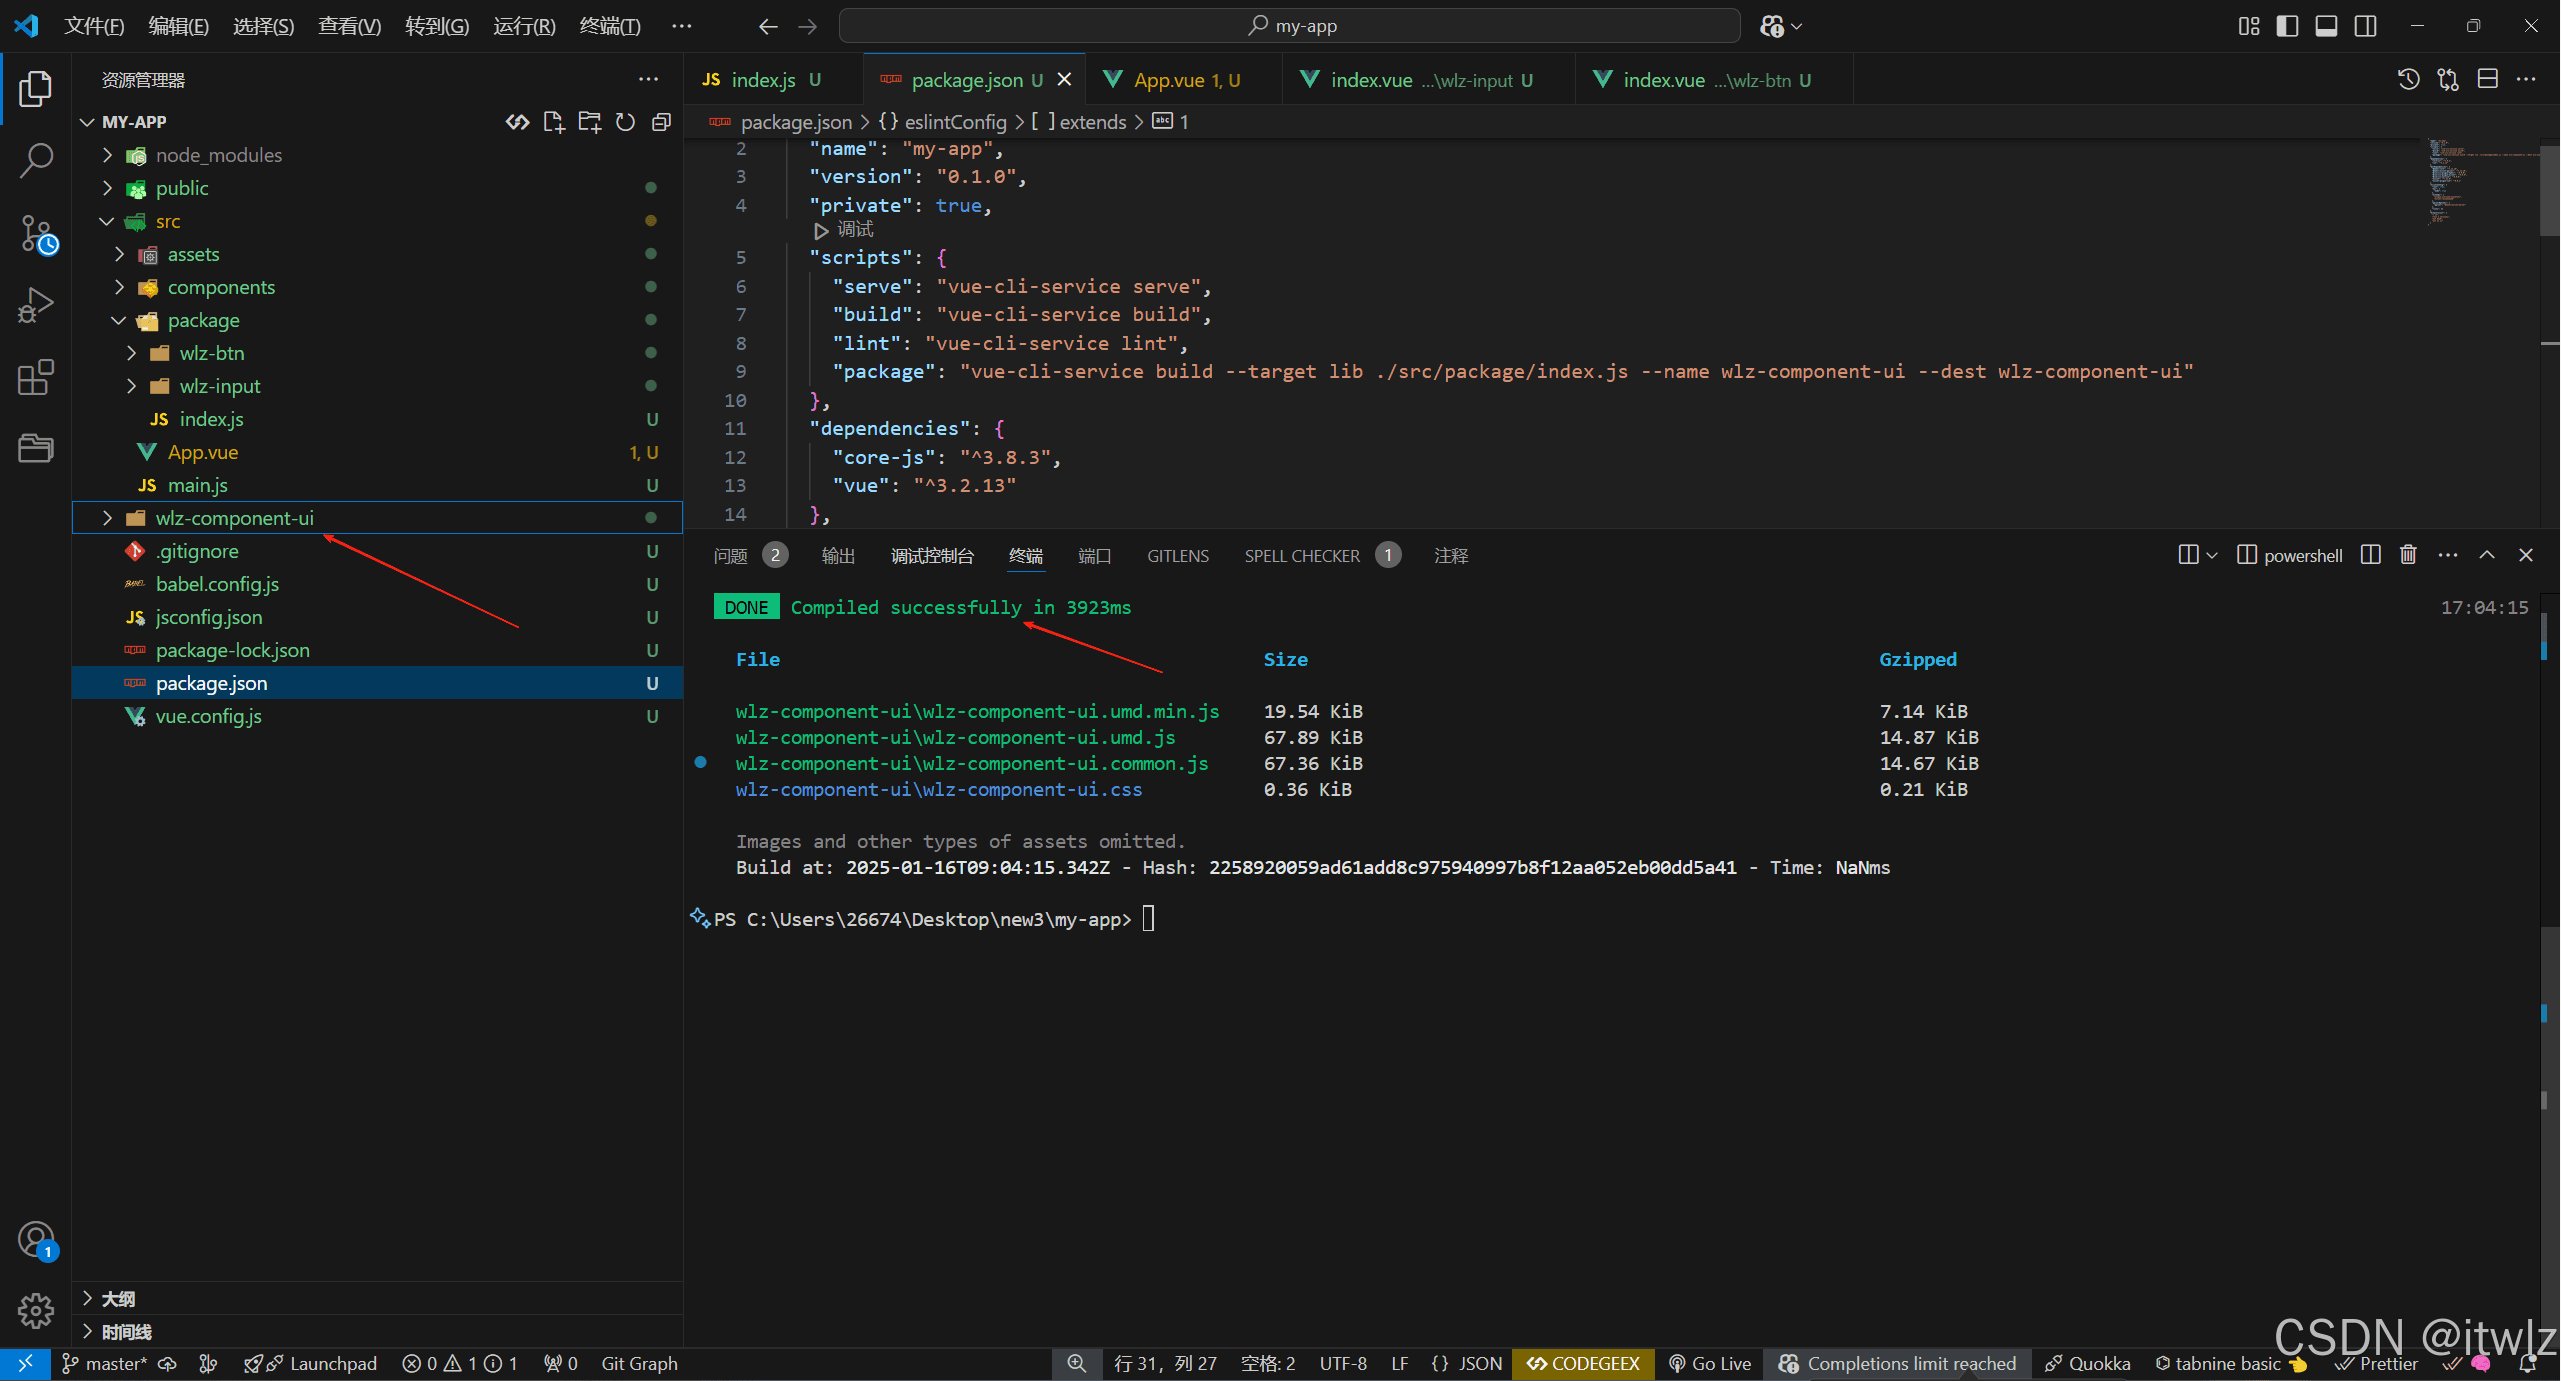The width and height of the screenshot is (2561, 1381).
Task: Open the Manage gear icon
Action: 36,1310
